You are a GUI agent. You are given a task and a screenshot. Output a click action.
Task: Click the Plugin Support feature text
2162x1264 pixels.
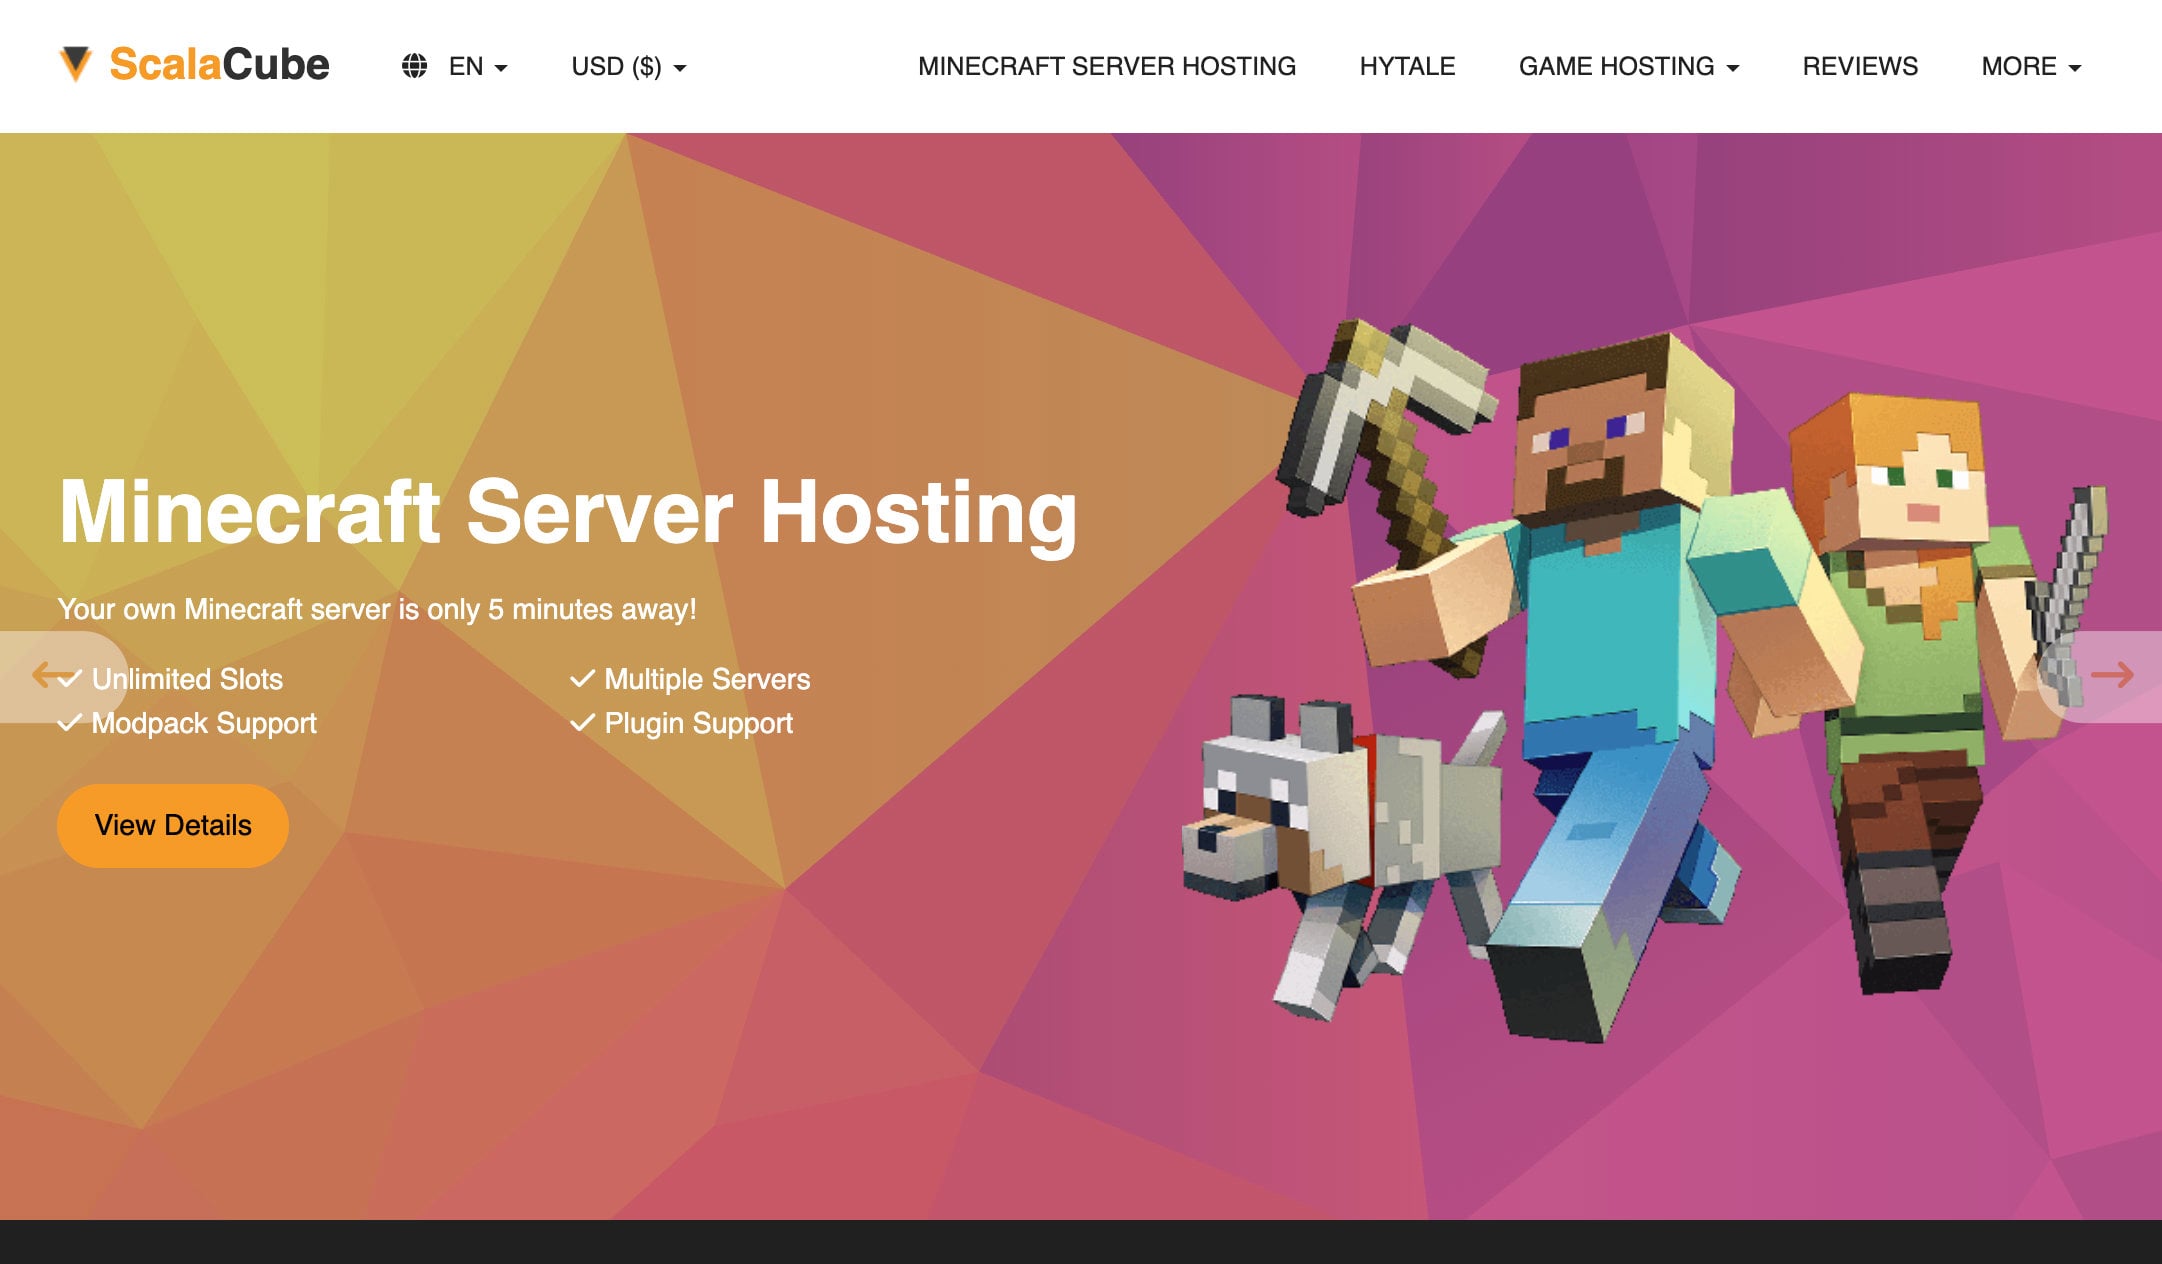pyautogui.click(x=698, y=723)
